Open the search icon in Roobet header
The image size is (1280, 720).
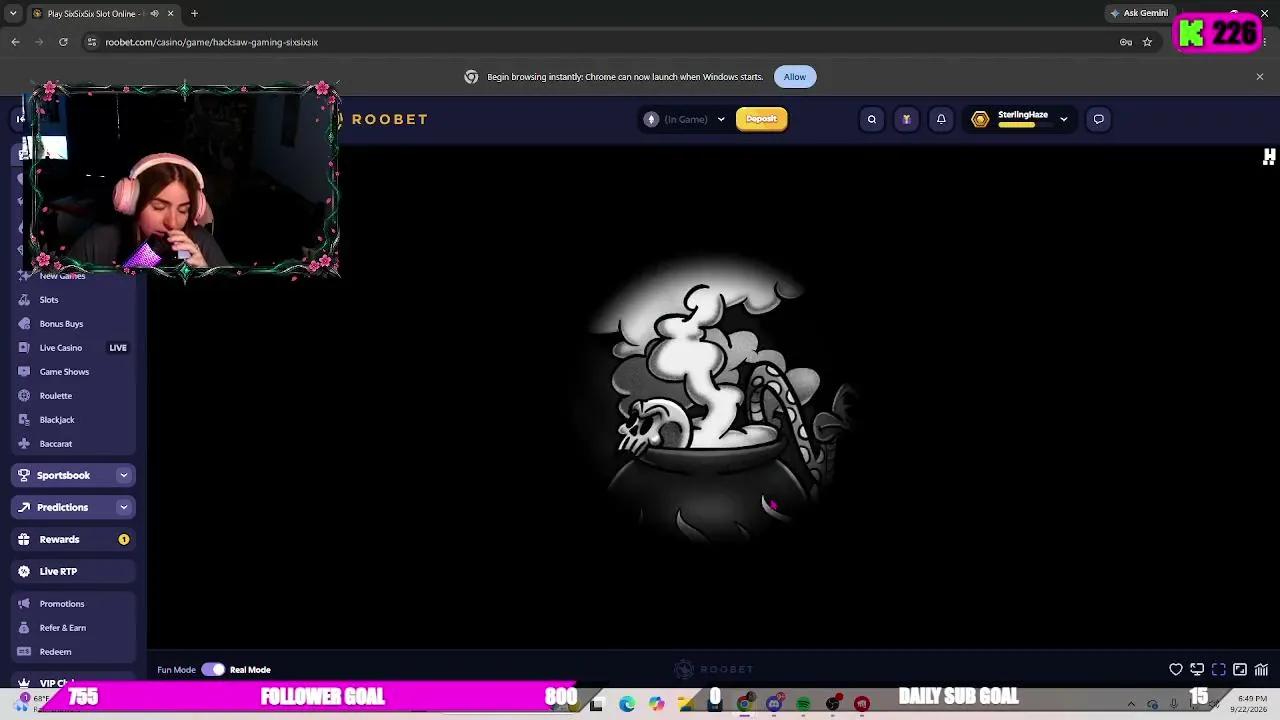tap(872, 119)
